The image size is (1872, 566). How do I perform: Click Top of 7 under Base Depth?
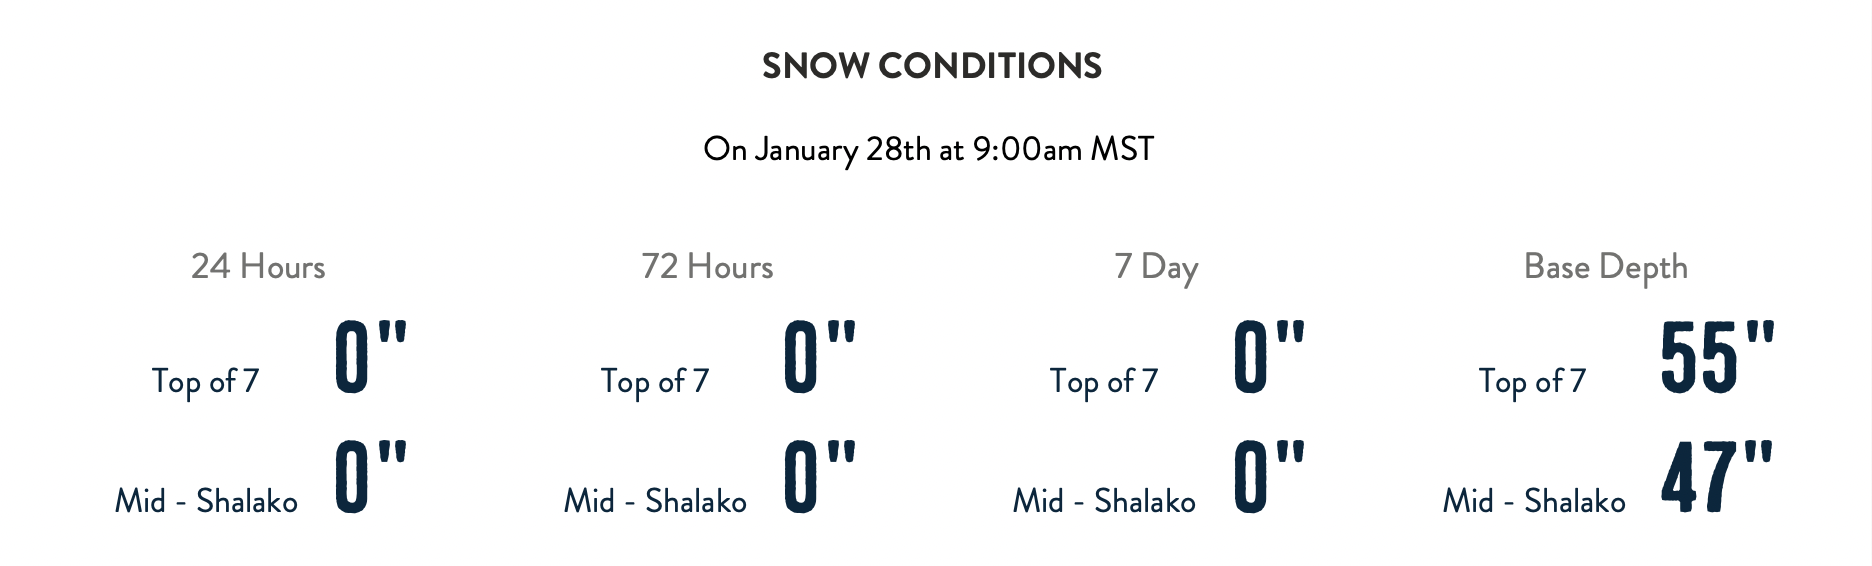pos(1532,381)
